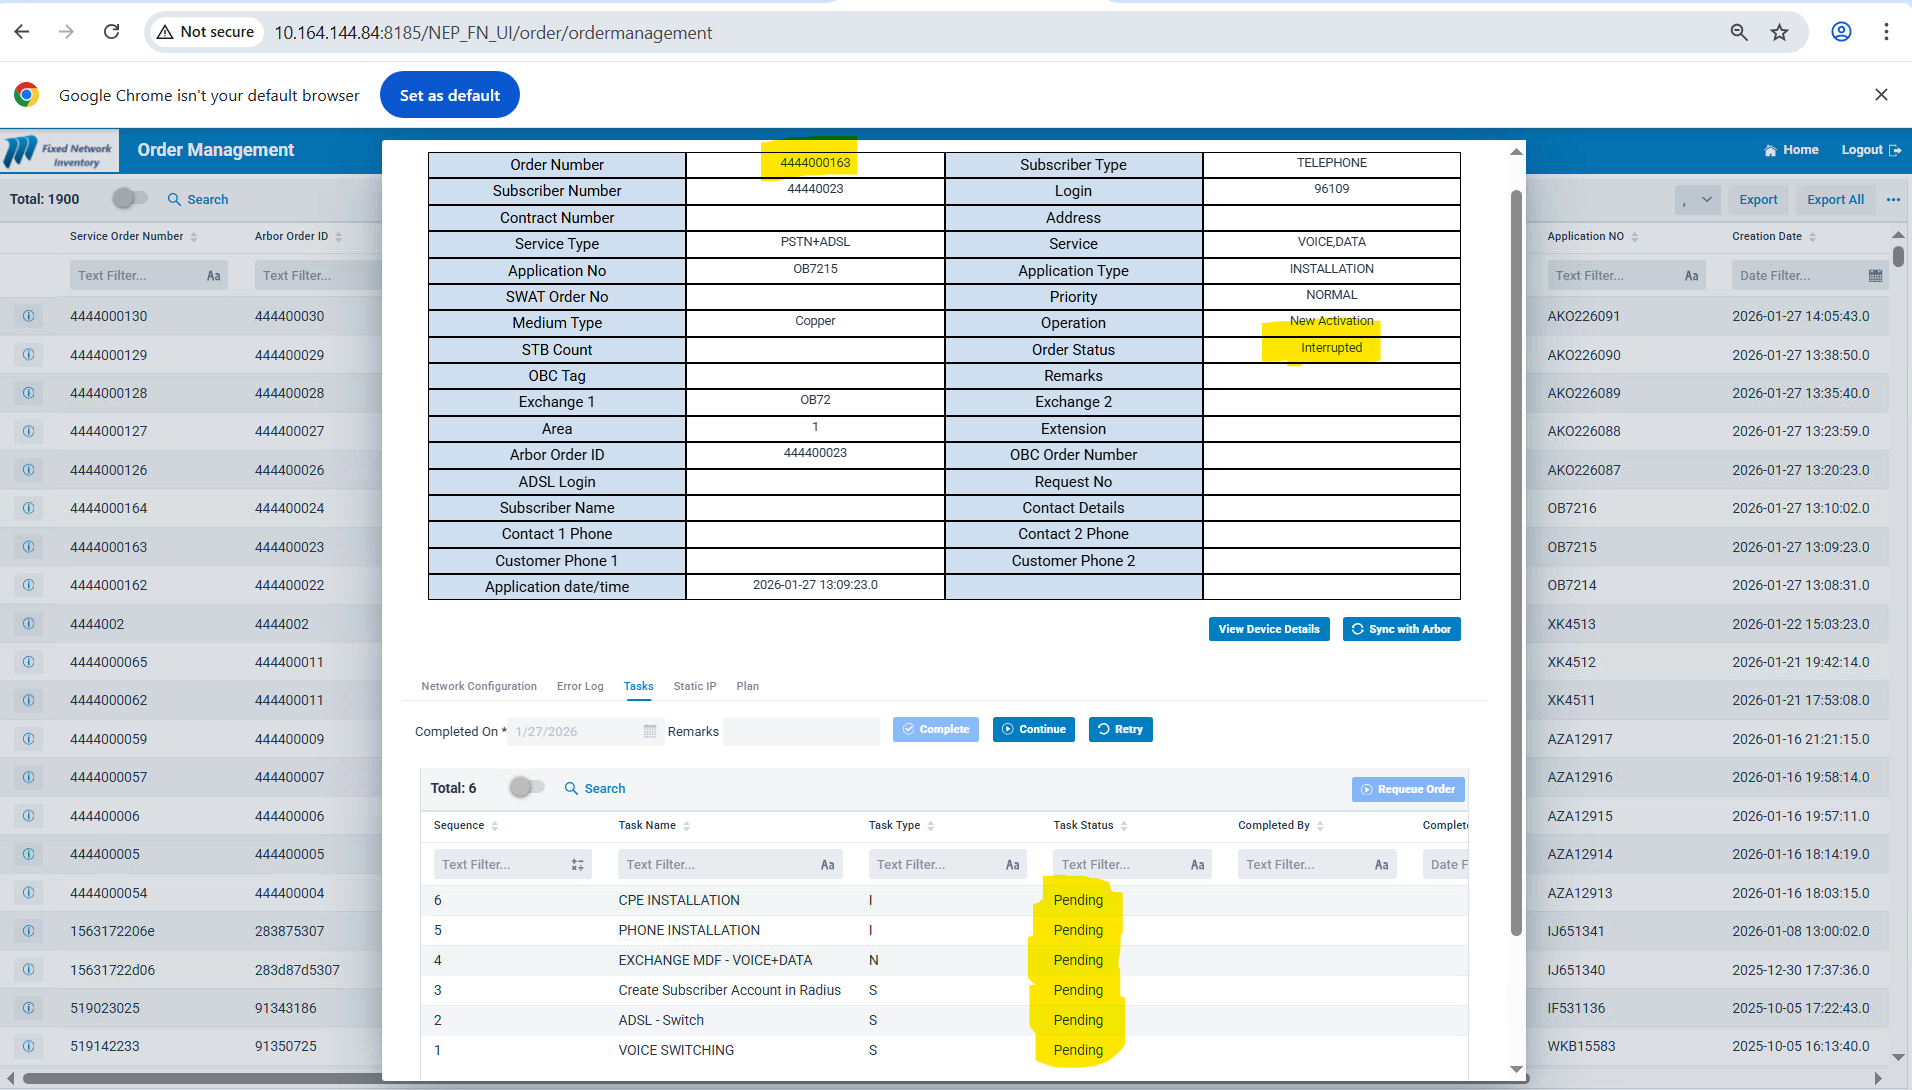Click the Logout icon
This screenshot has width=1912, height=1090.
[x=1895, y=150]
